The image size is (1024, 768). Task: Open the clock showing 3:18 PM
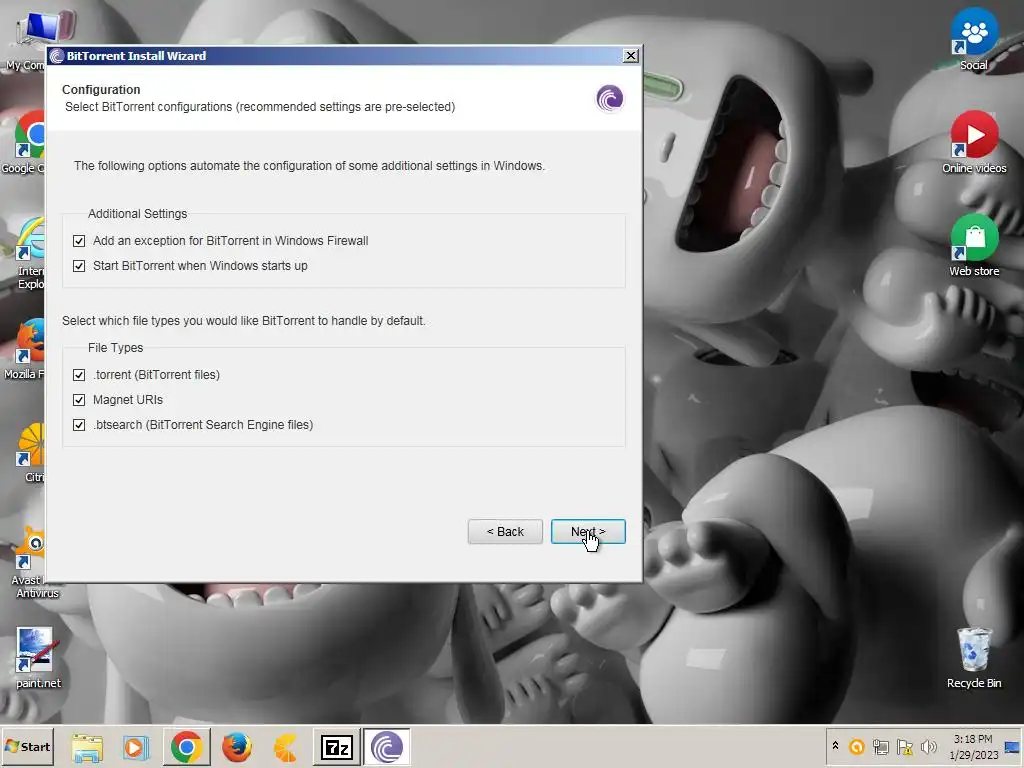[x=974, y=747]
